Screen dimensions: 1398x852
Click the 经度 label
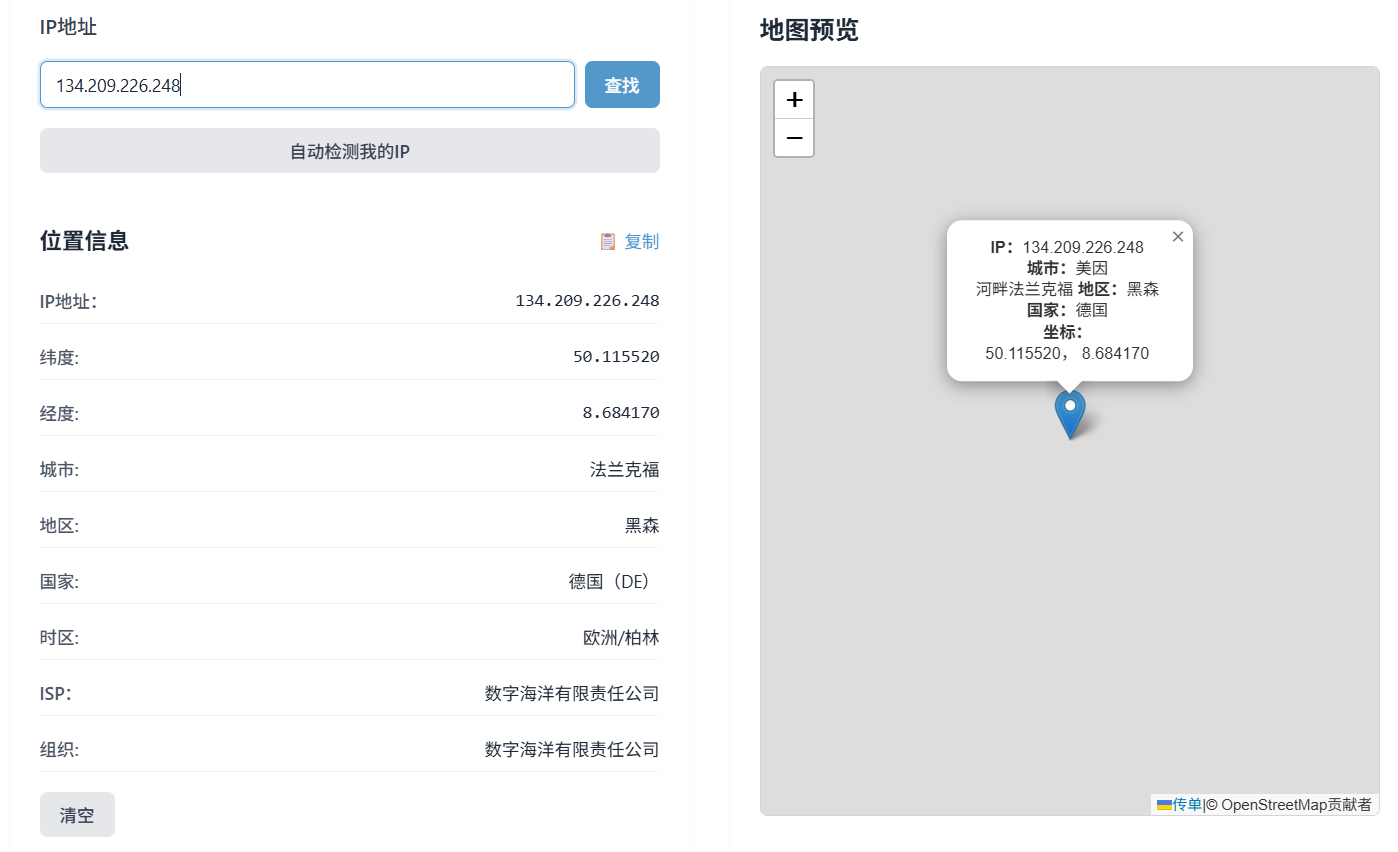tap(59, 413)
